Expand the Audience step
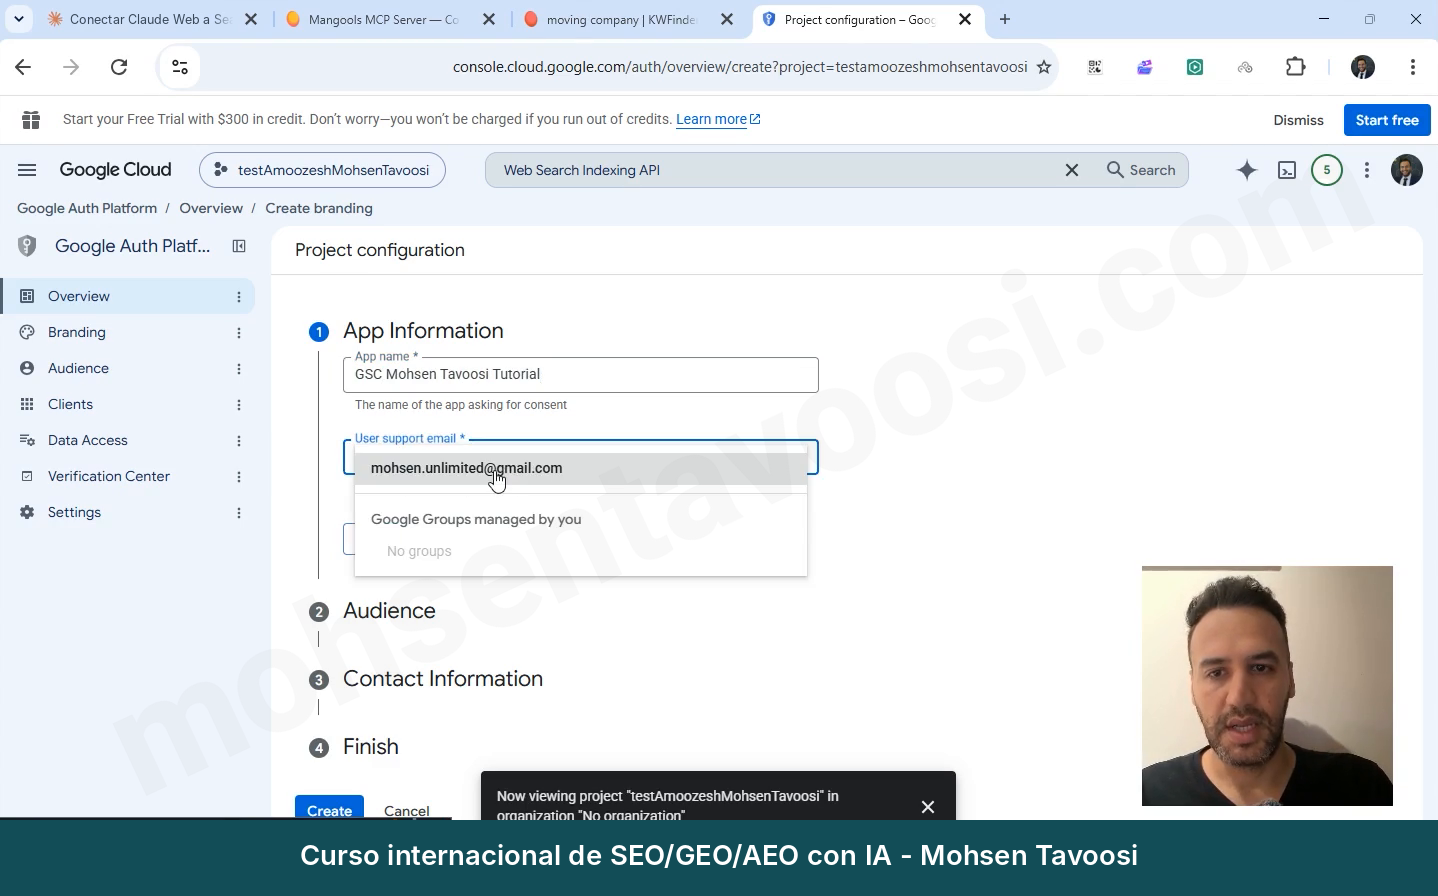This screenshot has width=1438, height=896. [389, 611]
